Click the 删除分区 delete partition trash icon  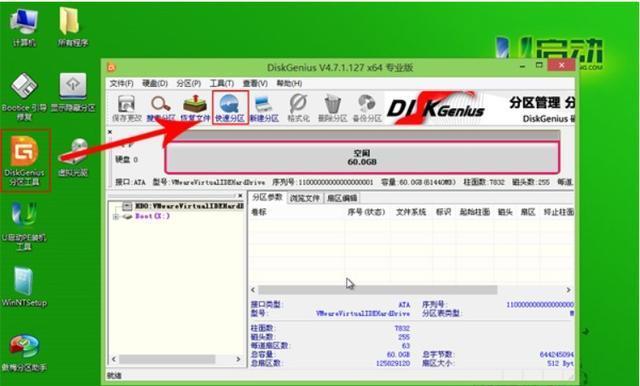[x=332, y=108]
